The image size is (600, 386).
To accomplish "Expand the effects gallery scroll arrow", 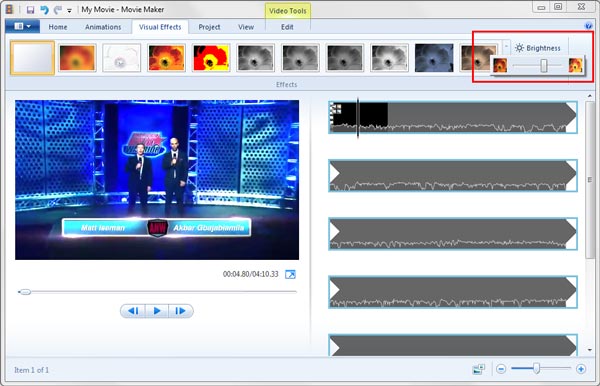I will [x=506, y=46].
